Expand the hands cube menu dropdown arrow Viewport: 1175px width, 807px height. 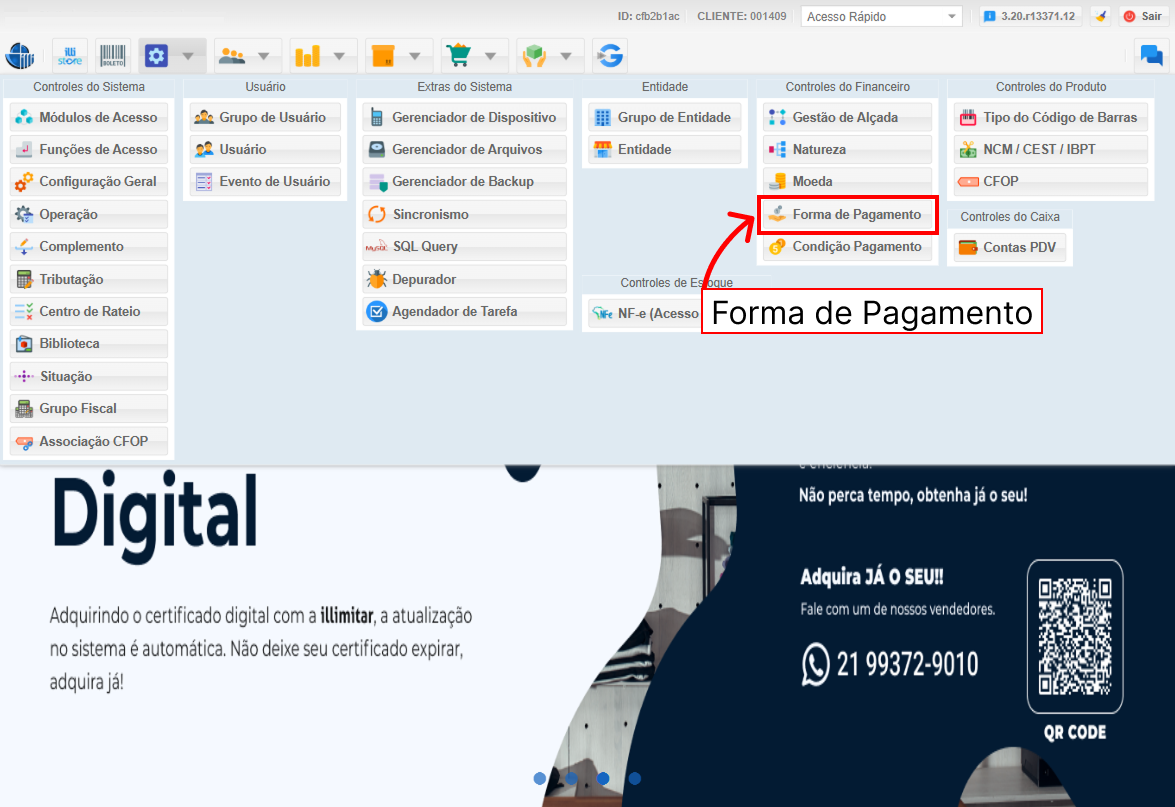pos(566,56)
